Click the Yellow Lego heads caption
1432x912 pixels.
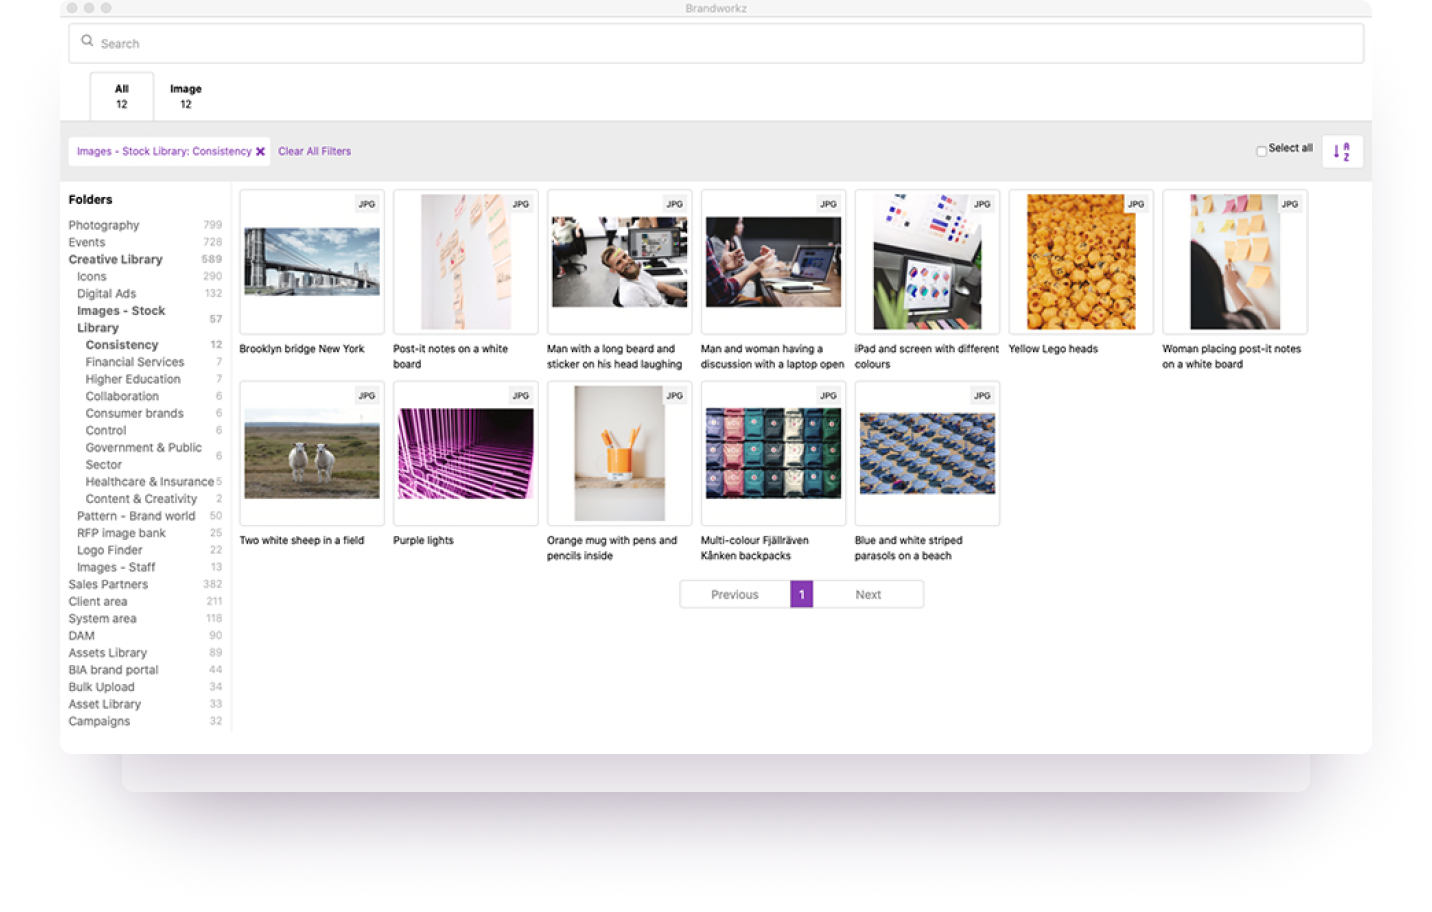(x=1053, y=349)
